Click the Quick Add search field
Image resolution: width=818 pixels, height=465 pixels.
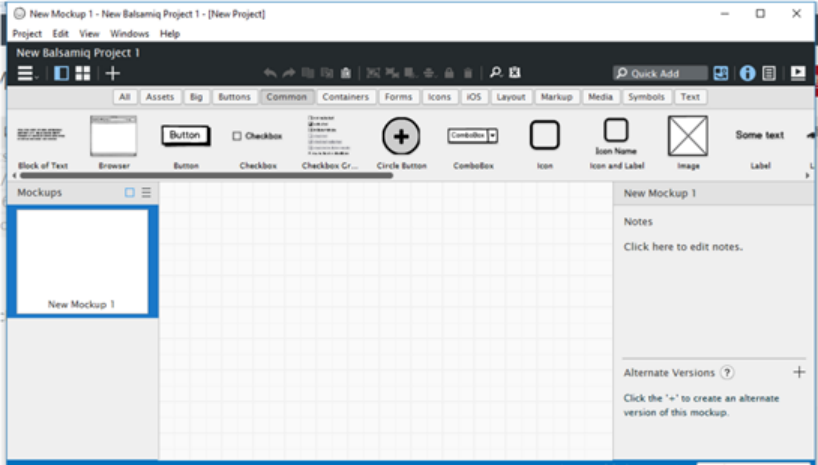point(660,73)
